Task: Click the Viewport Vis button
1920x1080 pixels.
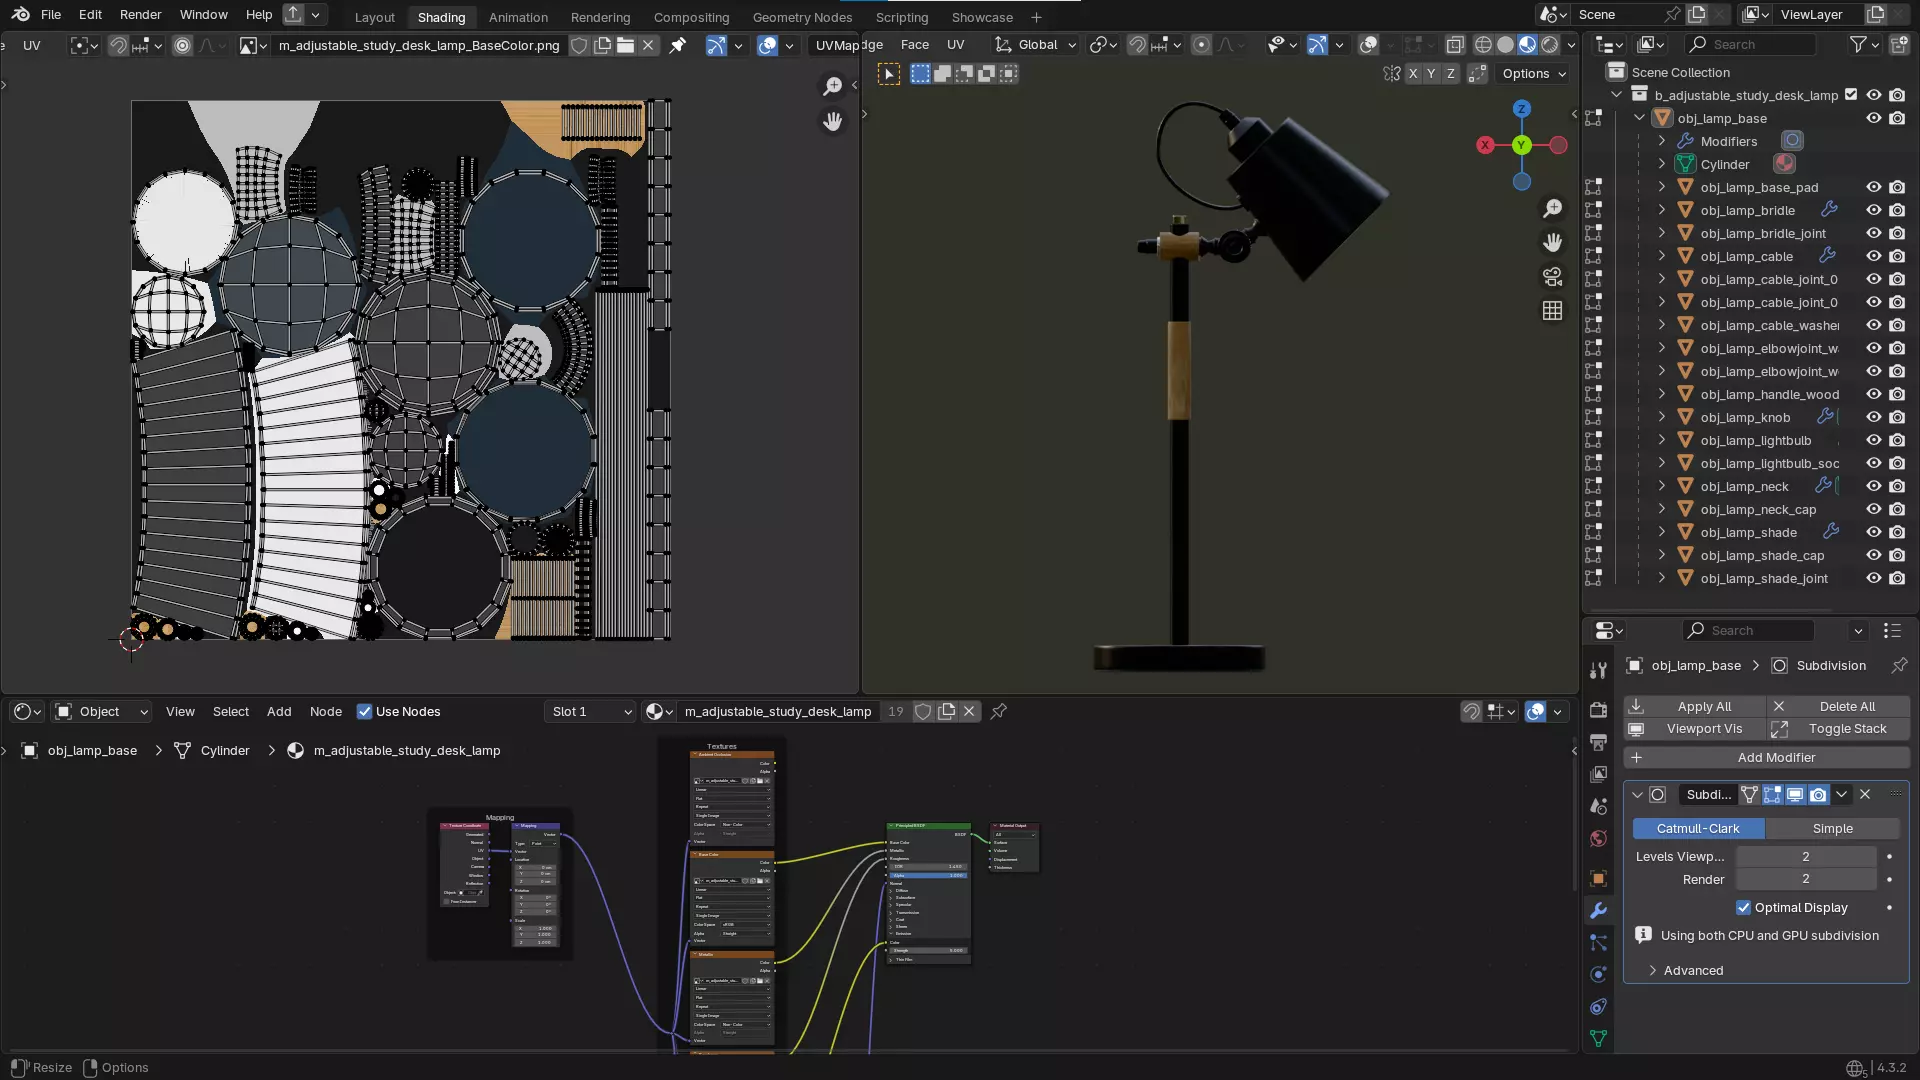Action: pyautogui.click(x=1694, y=729)
